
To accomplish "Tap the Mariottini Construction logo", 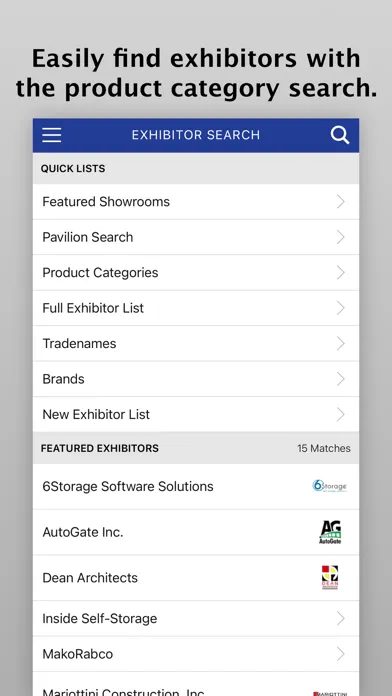I will (329, 692).
